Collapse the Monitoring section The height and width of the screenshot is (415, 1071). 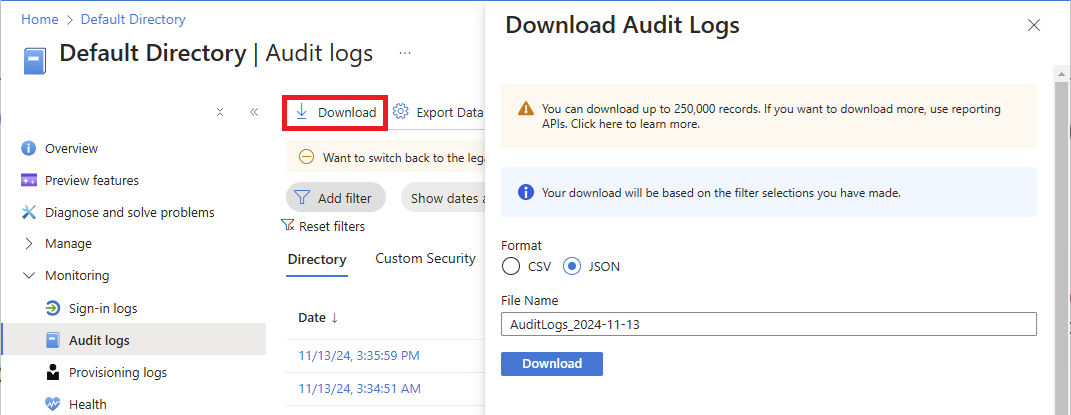click(28, 276)
